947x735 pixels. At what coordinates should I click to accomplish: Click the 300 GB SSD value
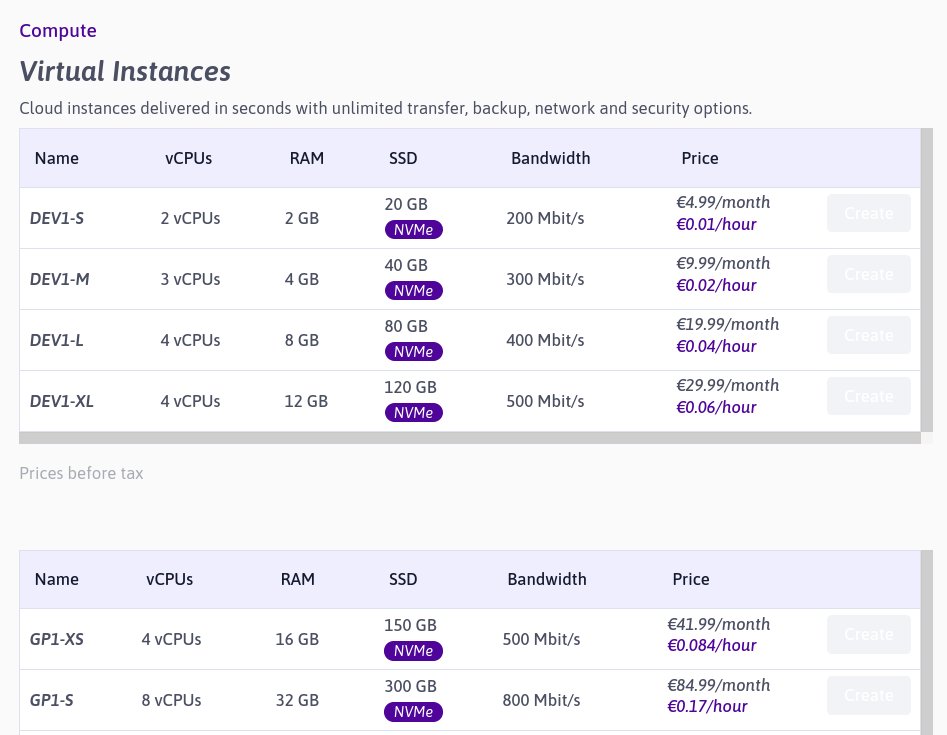tap(411, 686)
